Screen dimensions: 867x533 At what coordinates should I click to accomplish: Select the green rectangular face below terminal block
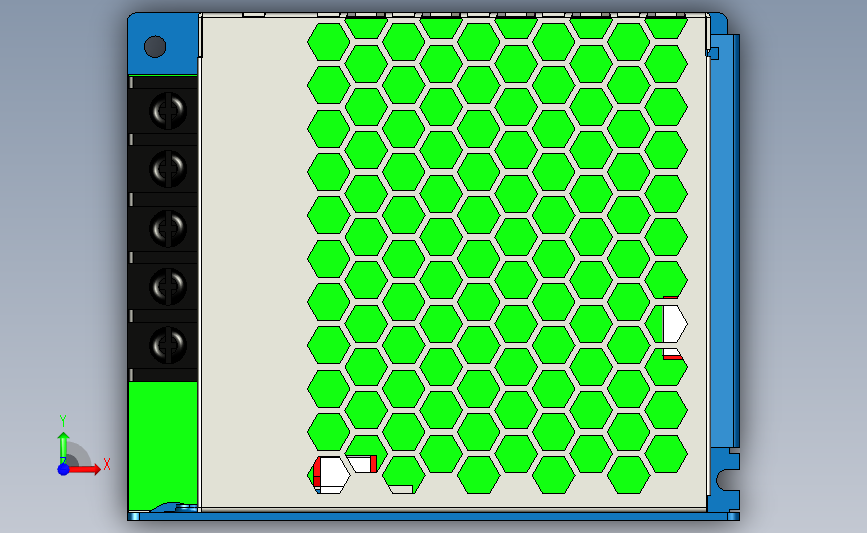coord(163,444)
